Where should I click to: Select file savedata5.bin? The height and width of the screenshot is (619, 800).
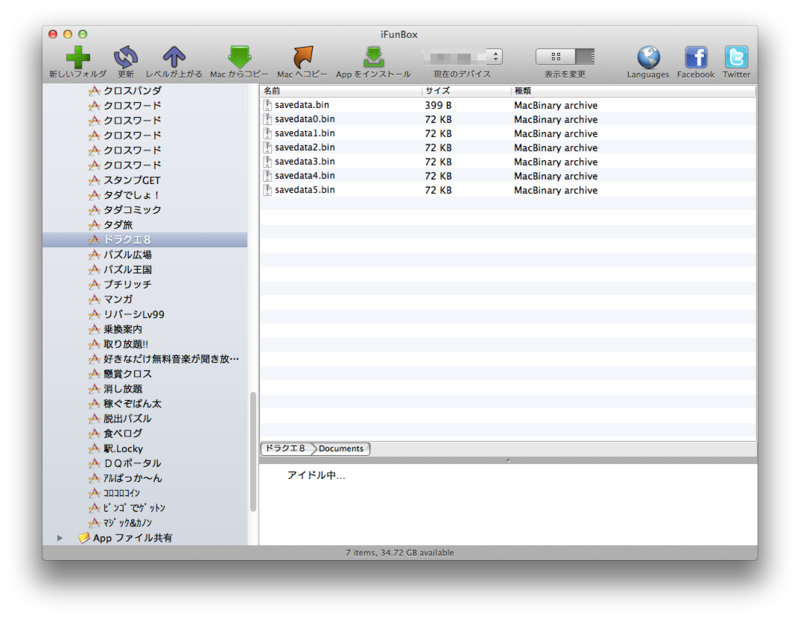[508, 190]
